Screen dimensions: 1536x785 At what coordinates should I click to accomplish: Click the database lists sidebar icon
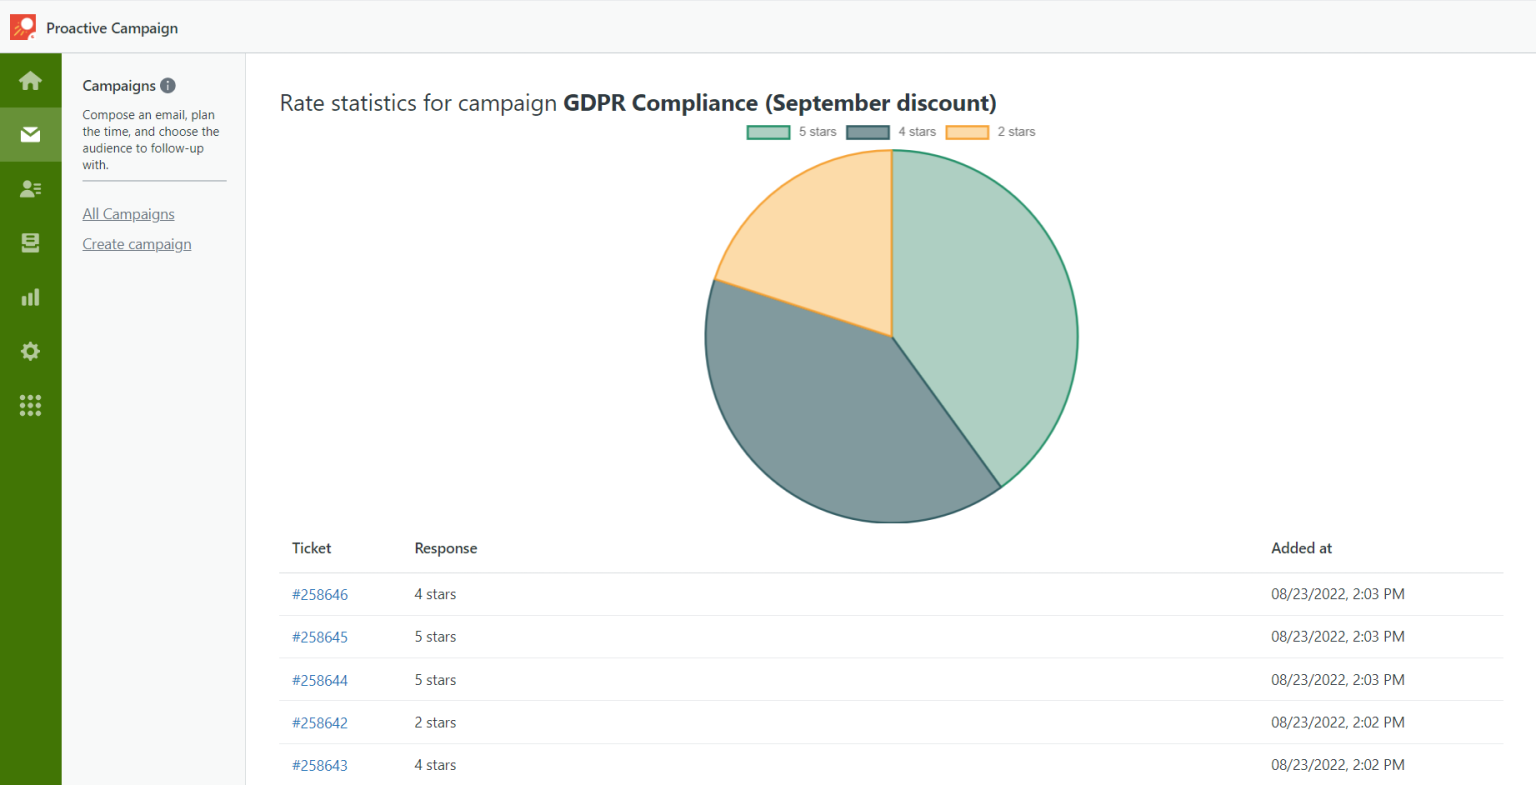[30, 242]
